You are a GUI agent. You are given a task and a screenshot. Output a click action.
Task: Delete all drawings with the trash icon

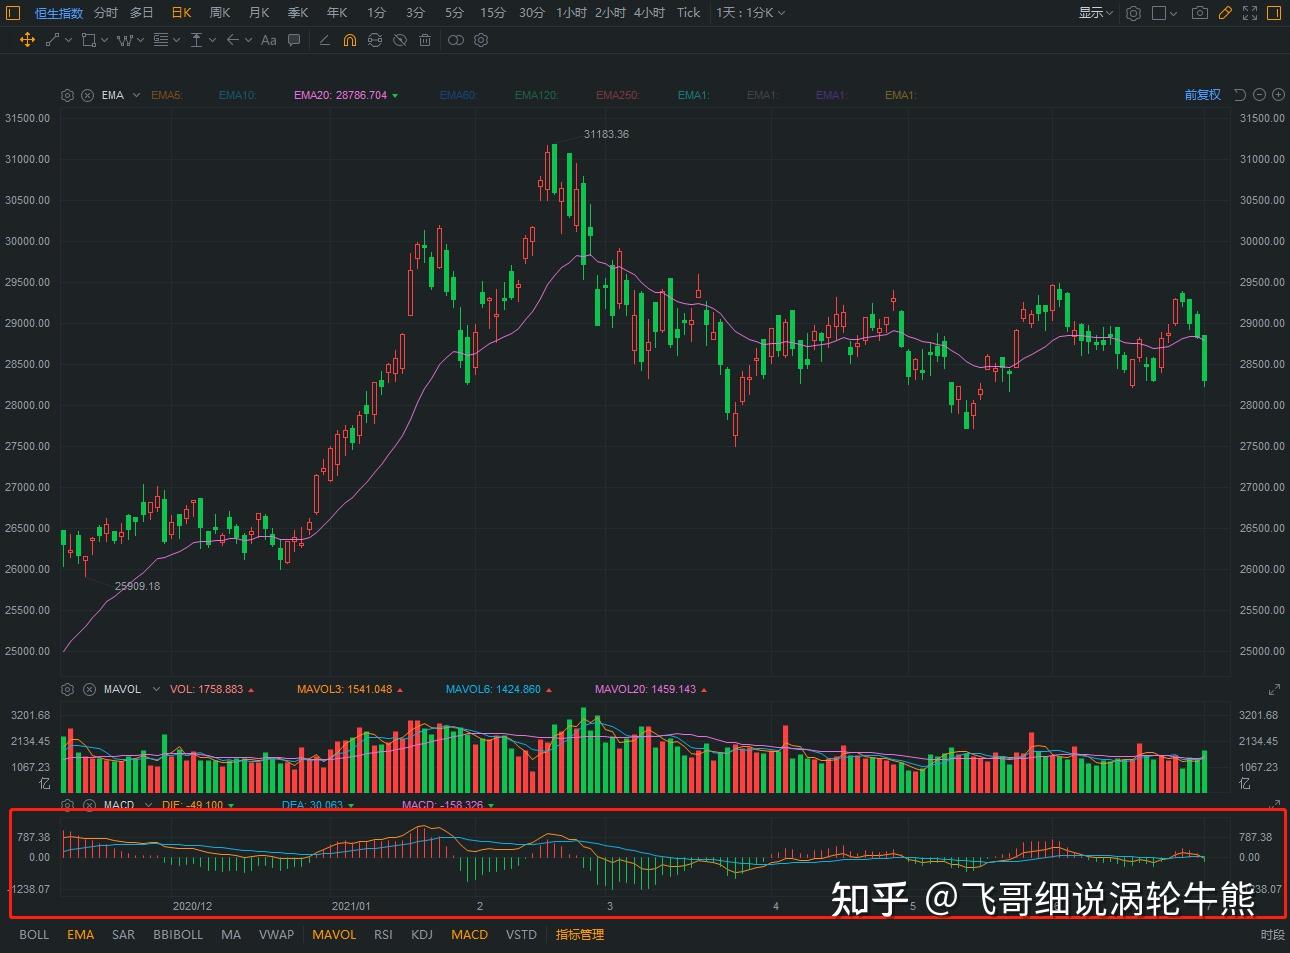425,40
